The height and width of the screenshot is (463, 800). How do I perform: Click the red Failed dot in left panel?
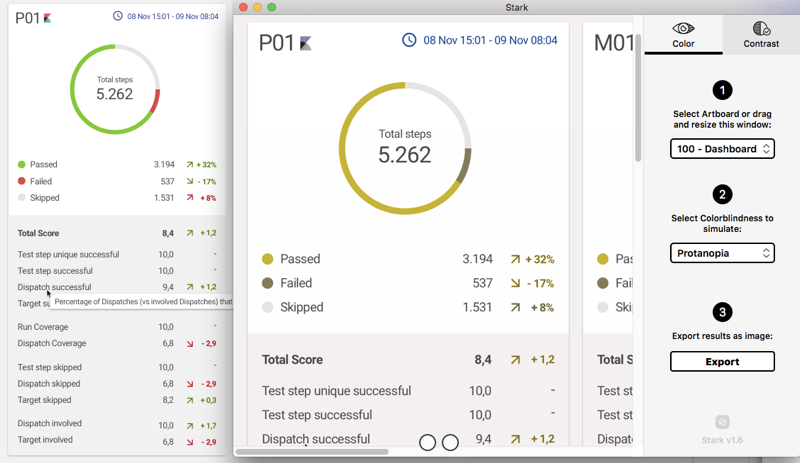[x=21, y=181]
